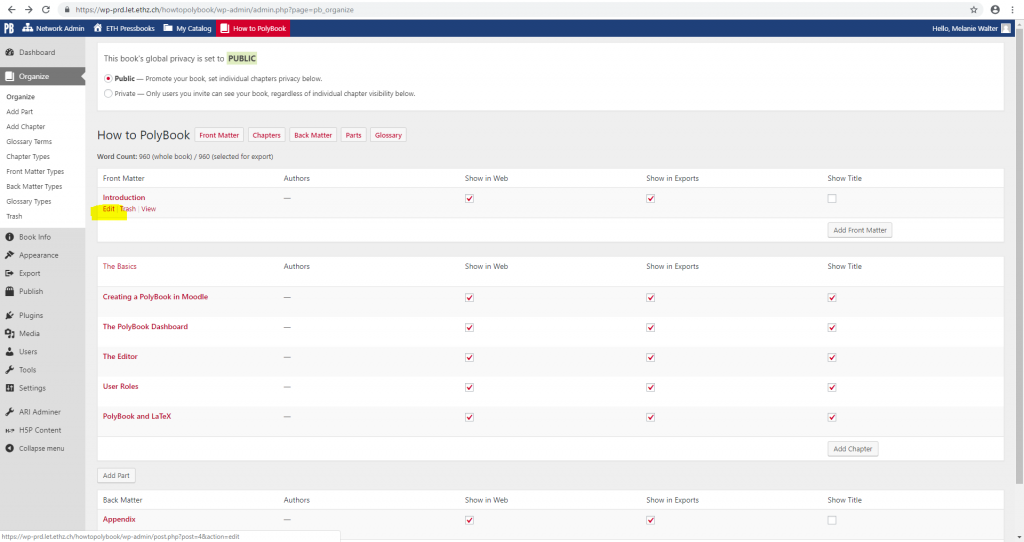Toggle Show Title for PolyBook and LaTeX
1024x542 pixels.
(832, 417)
